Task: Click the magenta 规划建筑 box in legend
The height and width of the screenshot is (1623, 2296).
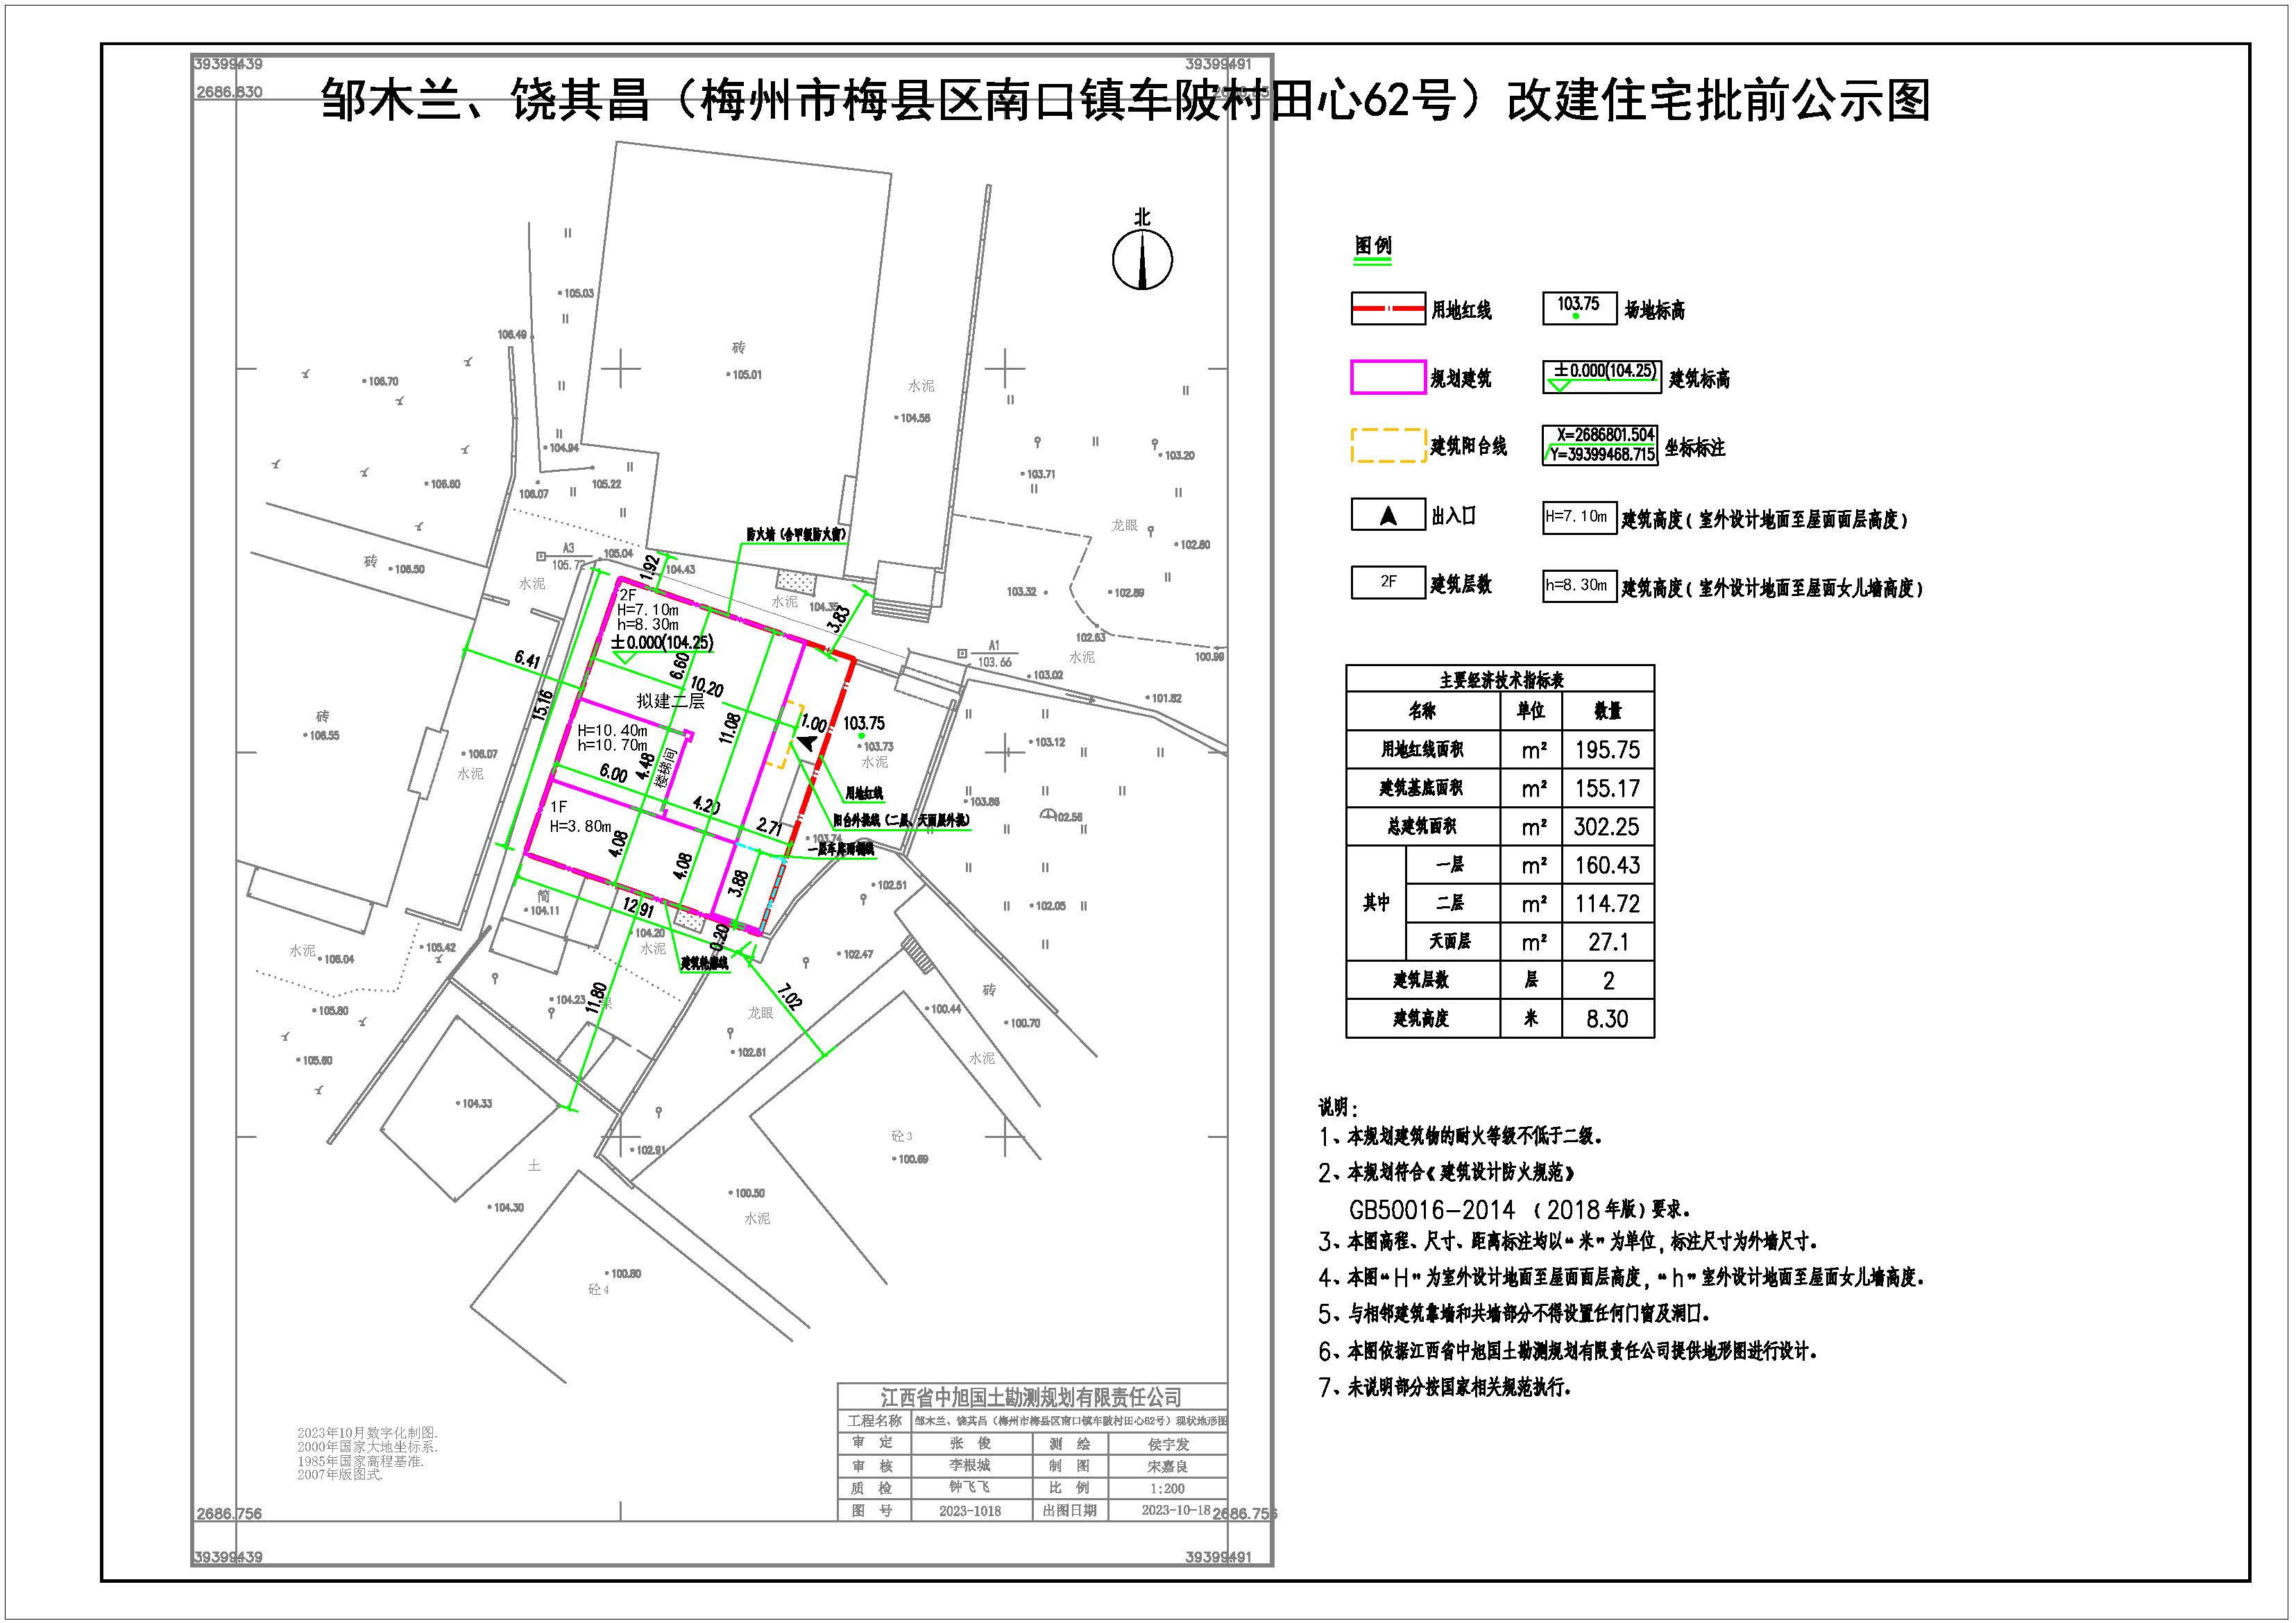Action: (1388, 377)
